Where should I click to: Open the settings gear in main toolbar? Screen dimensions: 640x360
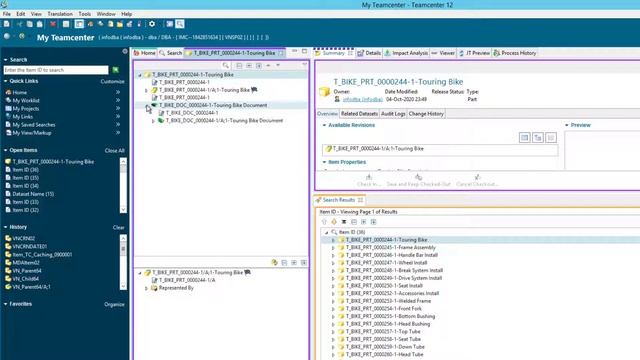(x=152, y=24)
